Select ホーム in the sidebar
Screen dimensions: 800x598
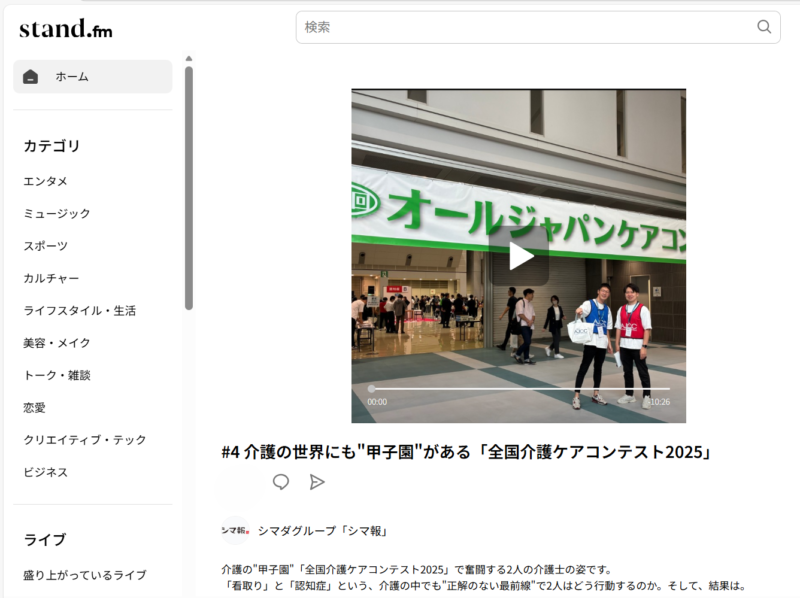[72, 77]
